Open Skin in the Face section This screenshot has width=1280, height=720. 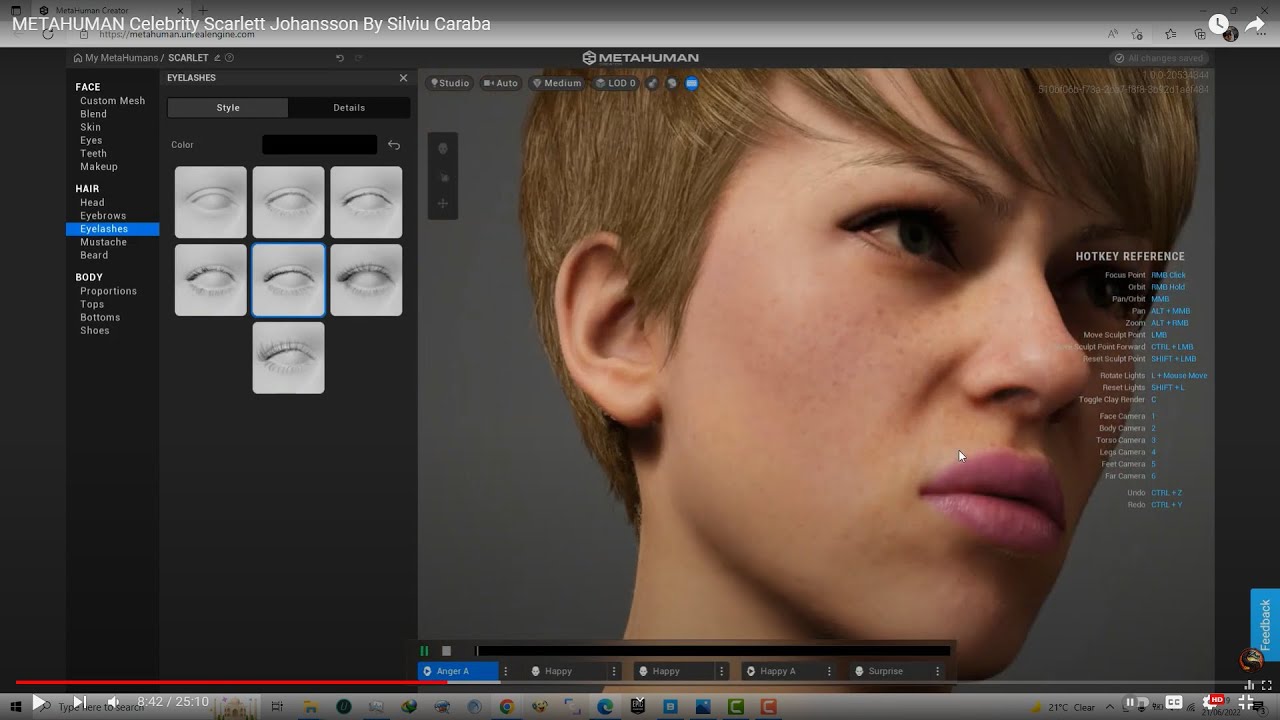pyautogui.click(x=90, y=127)
